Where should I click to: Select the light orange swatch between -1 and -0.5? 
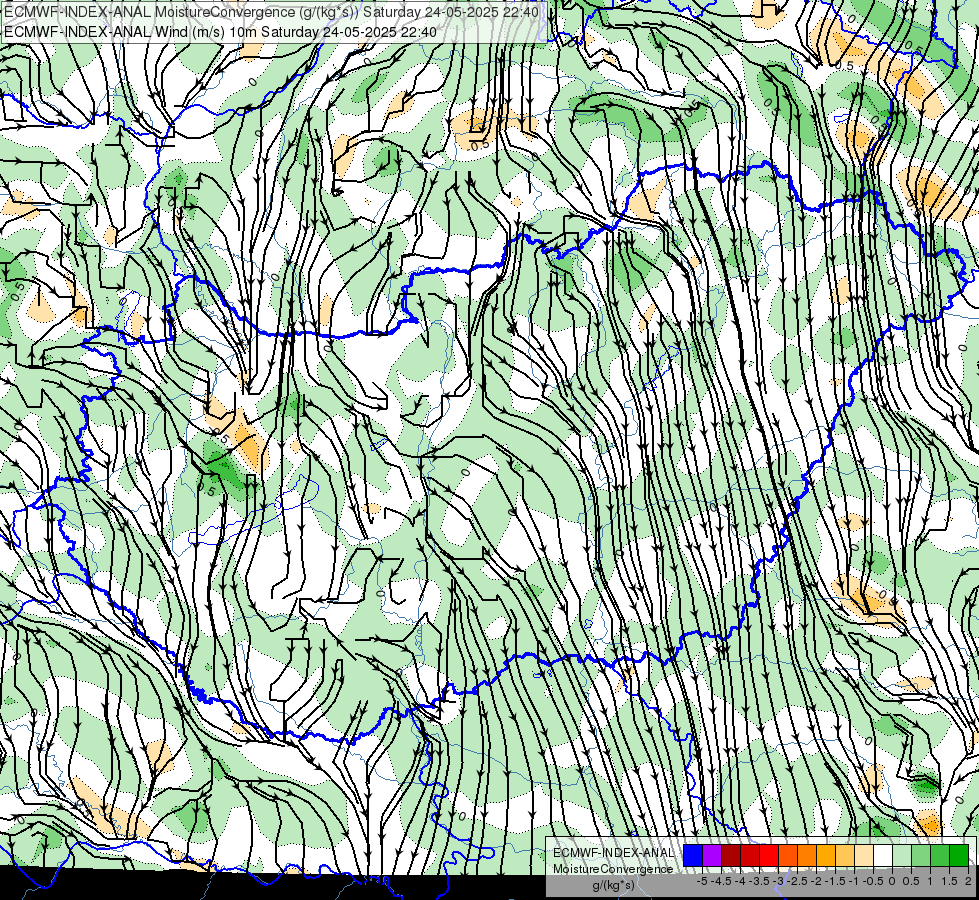point(845,856)
